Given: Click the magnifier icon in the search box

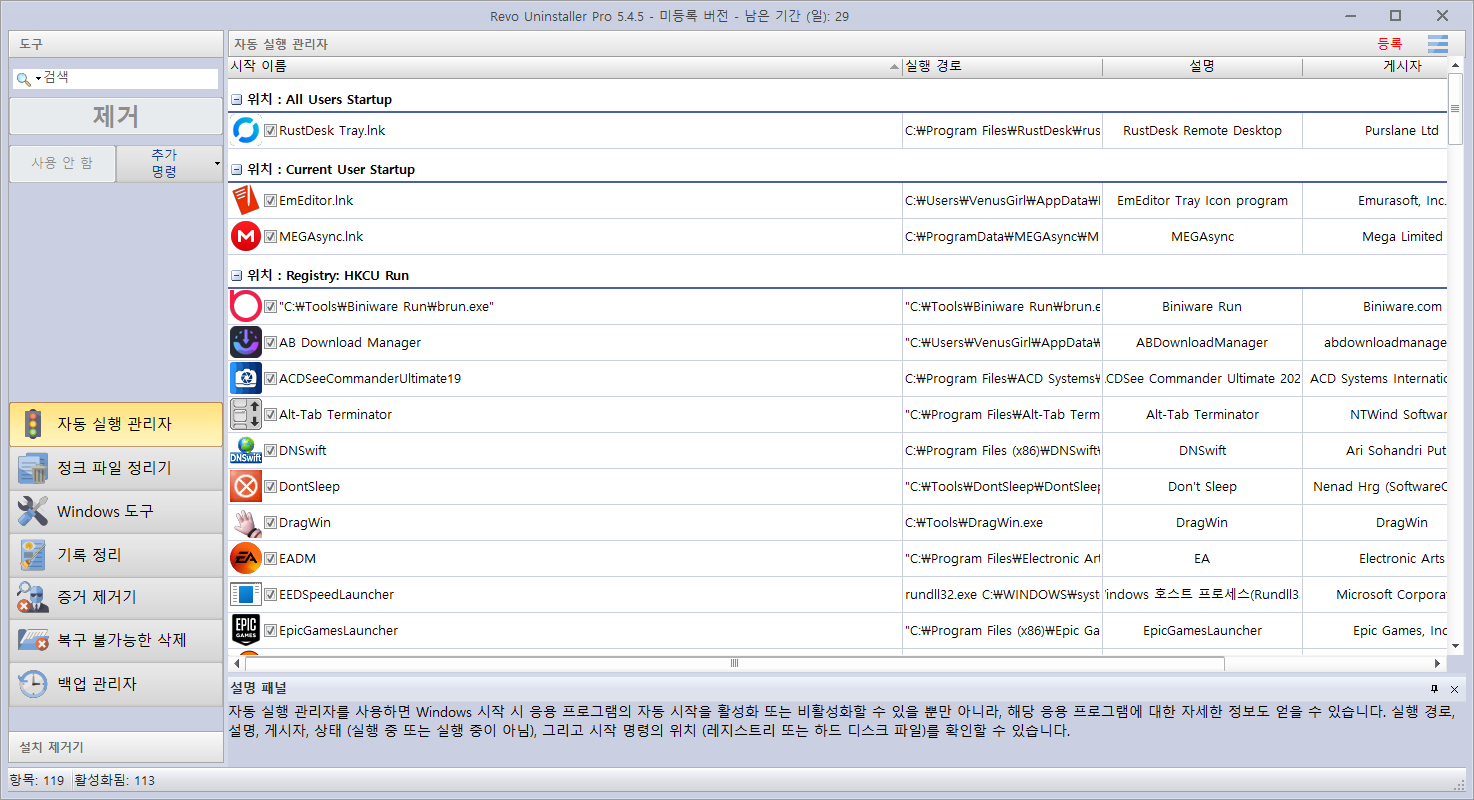Looking at the screenshot, I should 23,78.
